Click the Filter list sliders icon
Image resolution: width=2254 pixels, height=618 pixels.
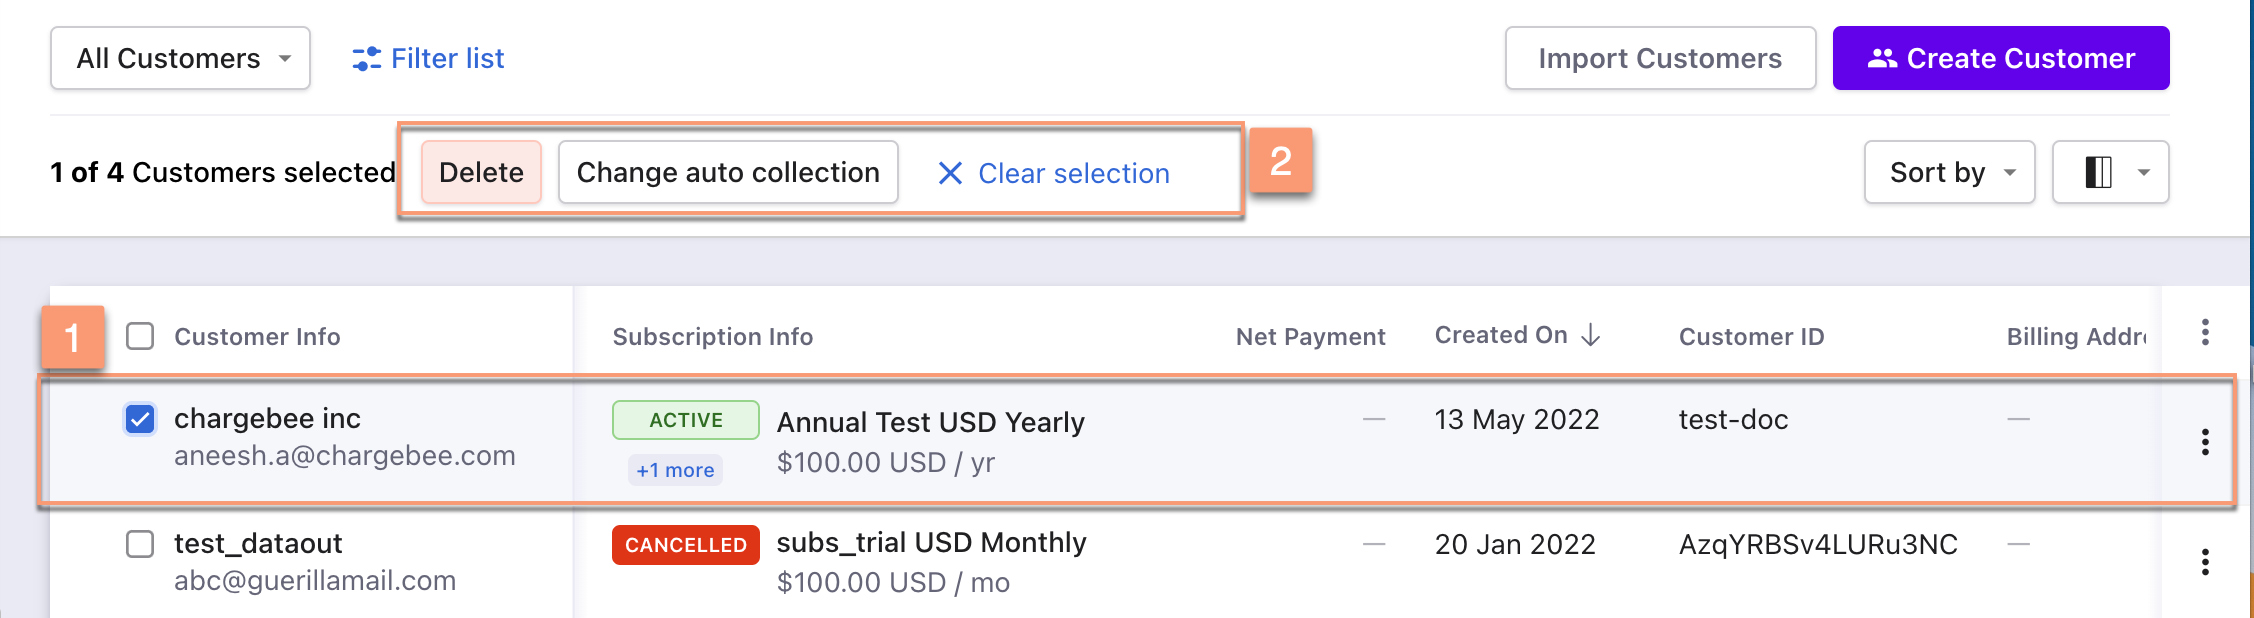[366, 59]
